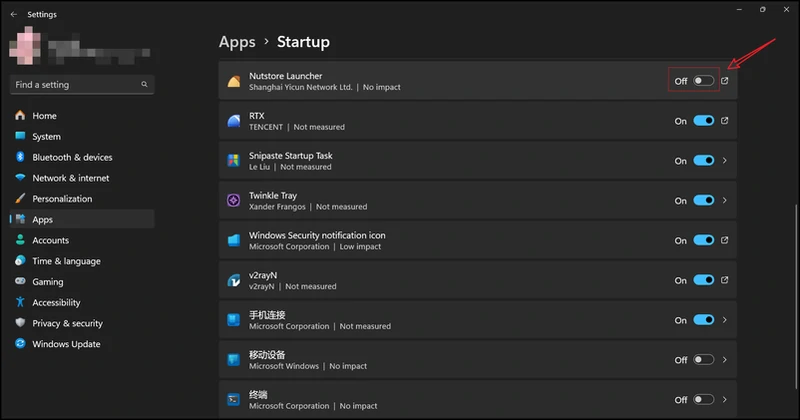800x420 pixels.
Task: Expand the Snipaste Startup Task chevron
Action: (x=725, y=161)
